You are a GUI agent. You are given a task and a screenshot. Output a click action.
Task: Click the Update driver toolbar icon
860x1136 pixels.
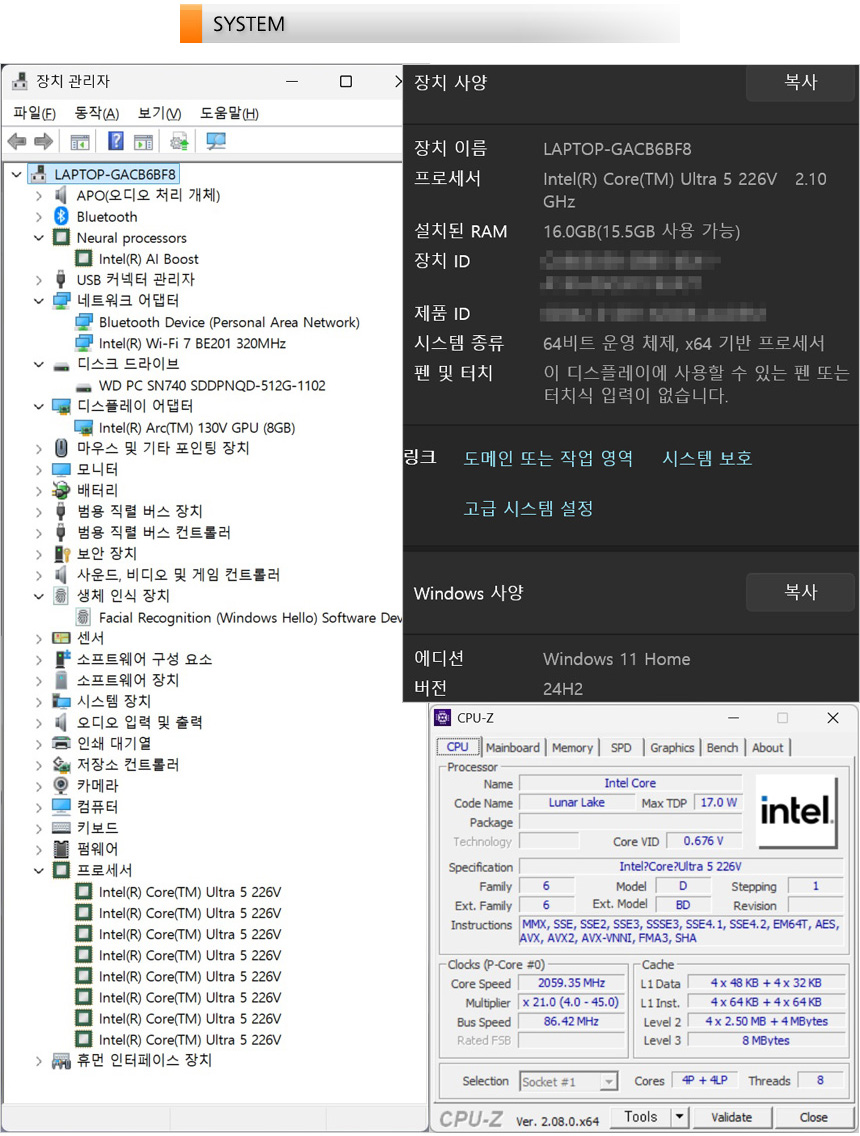[x=180, y=142]
